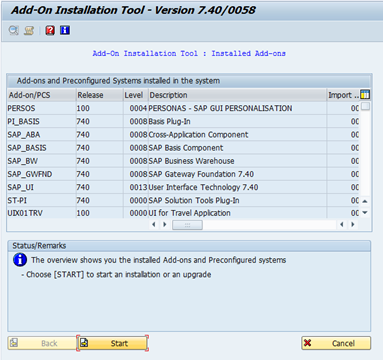Click the red X icon on the Cancel button
Screen dimensions: 383x360
[x=308, y=343]
